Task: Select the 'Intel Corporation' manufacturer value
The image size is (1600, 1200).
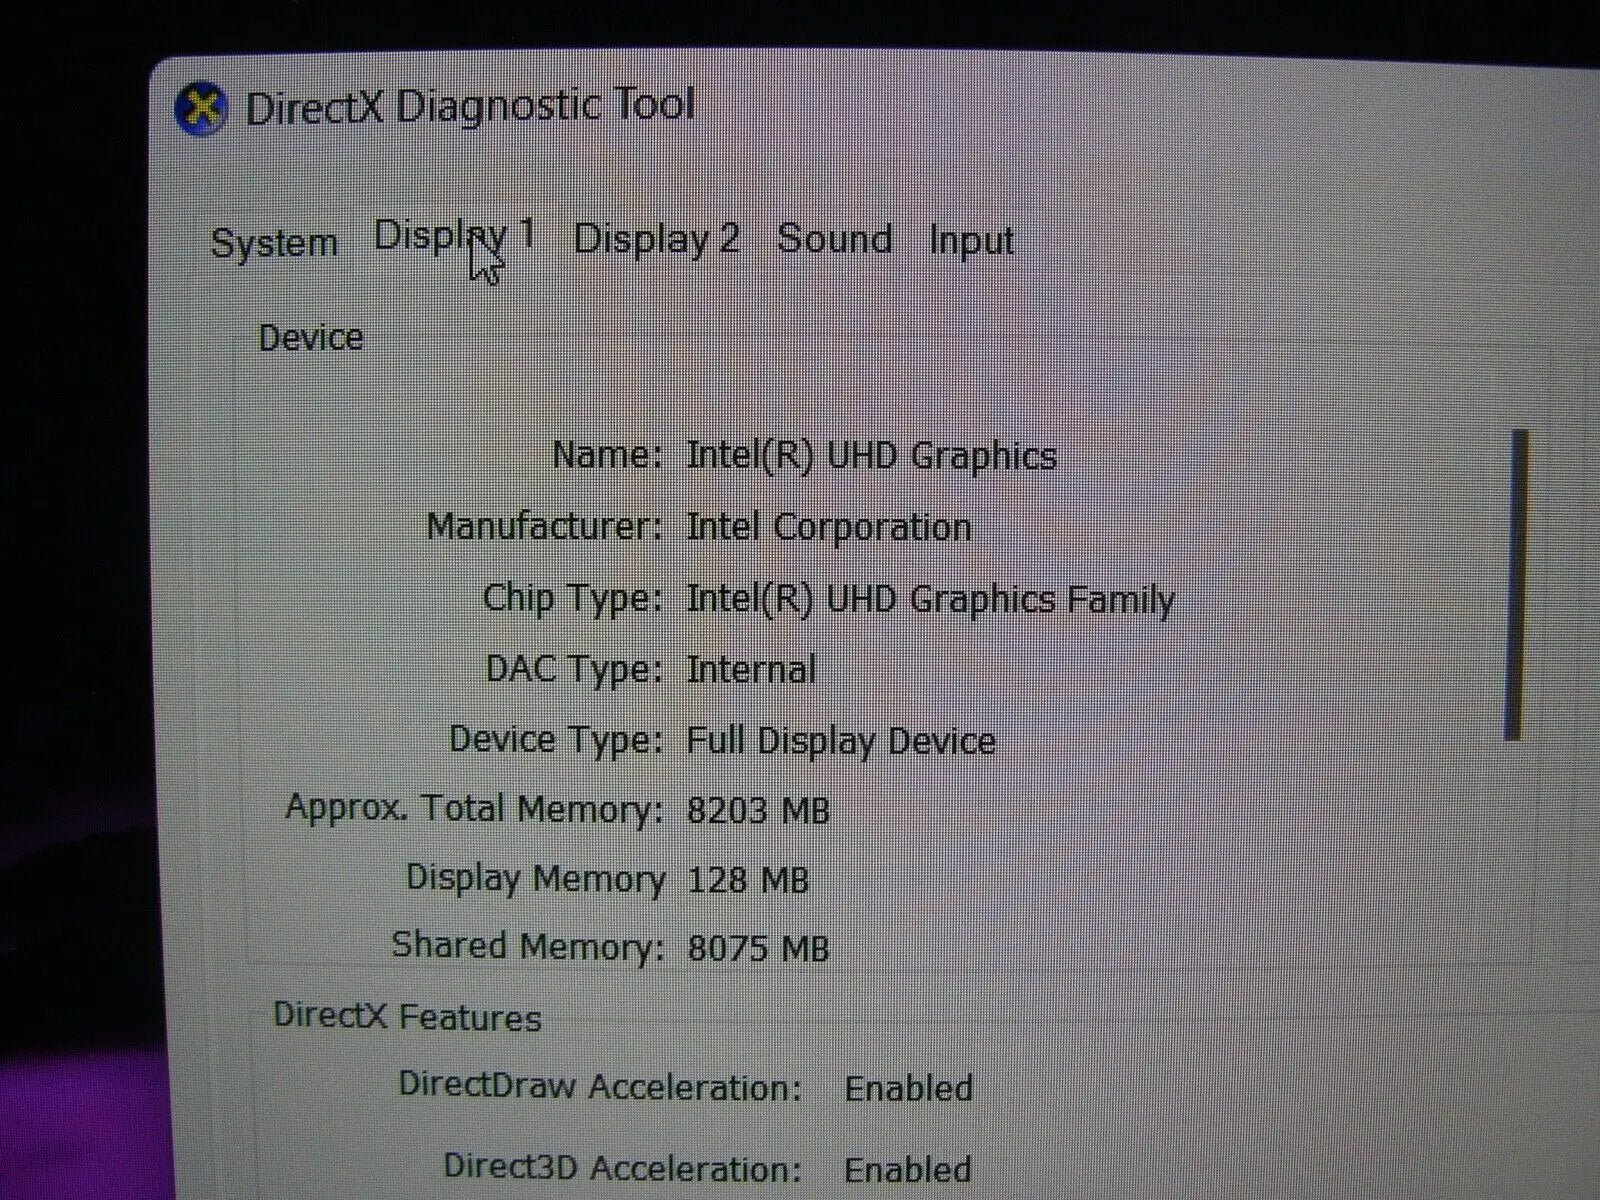Action: pyautogui.click(x=828, y=527)
